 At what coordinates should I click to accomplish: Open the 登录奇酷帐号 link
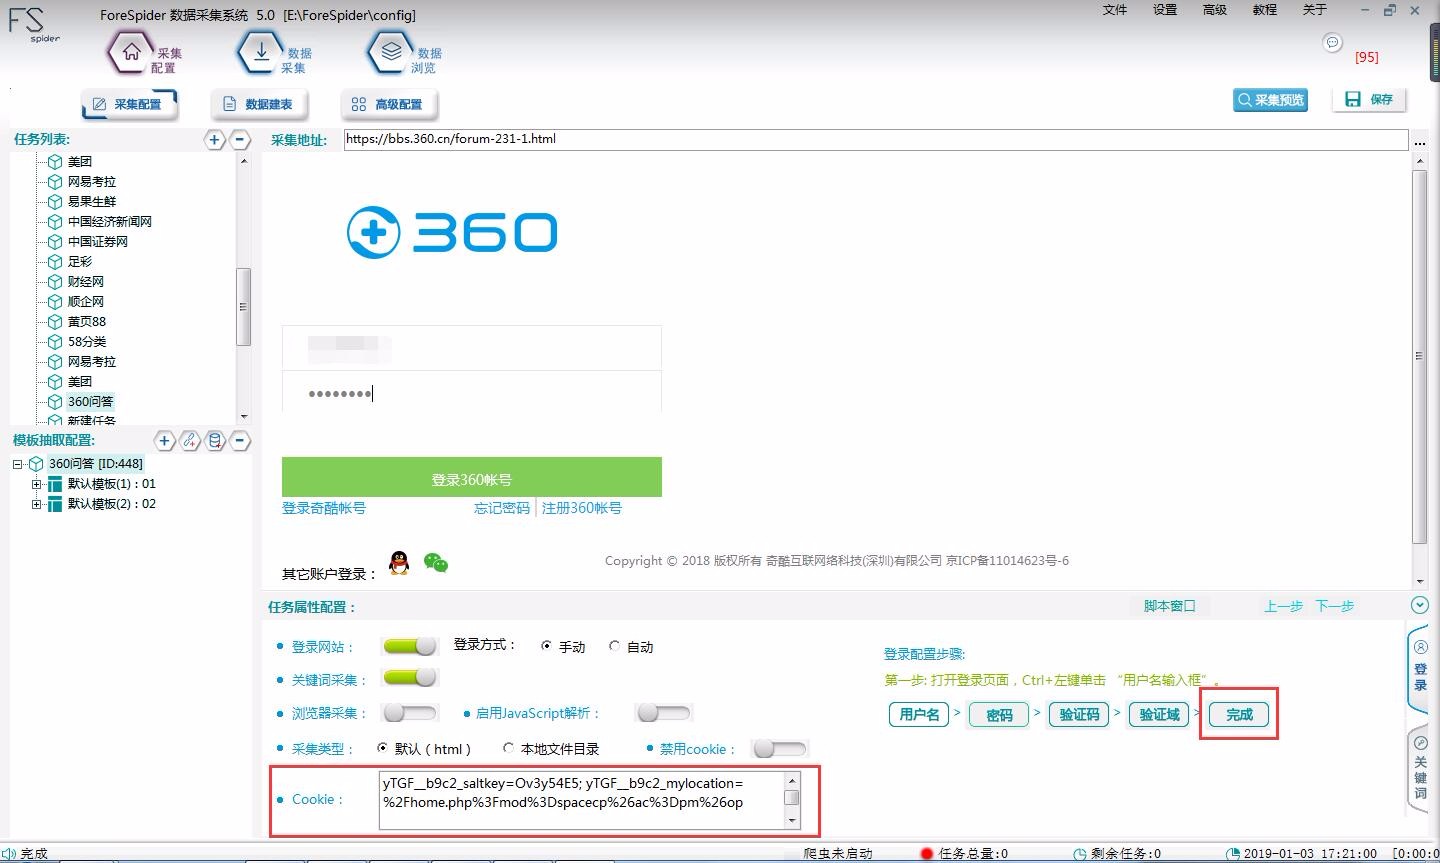pyautogui.click(x=324, y=508)
